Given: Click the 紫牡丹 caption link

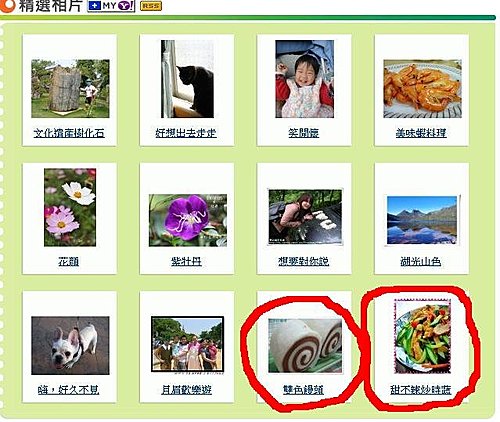Looking at the screenshot, I should pyautogui.click(x=186, y=262).
